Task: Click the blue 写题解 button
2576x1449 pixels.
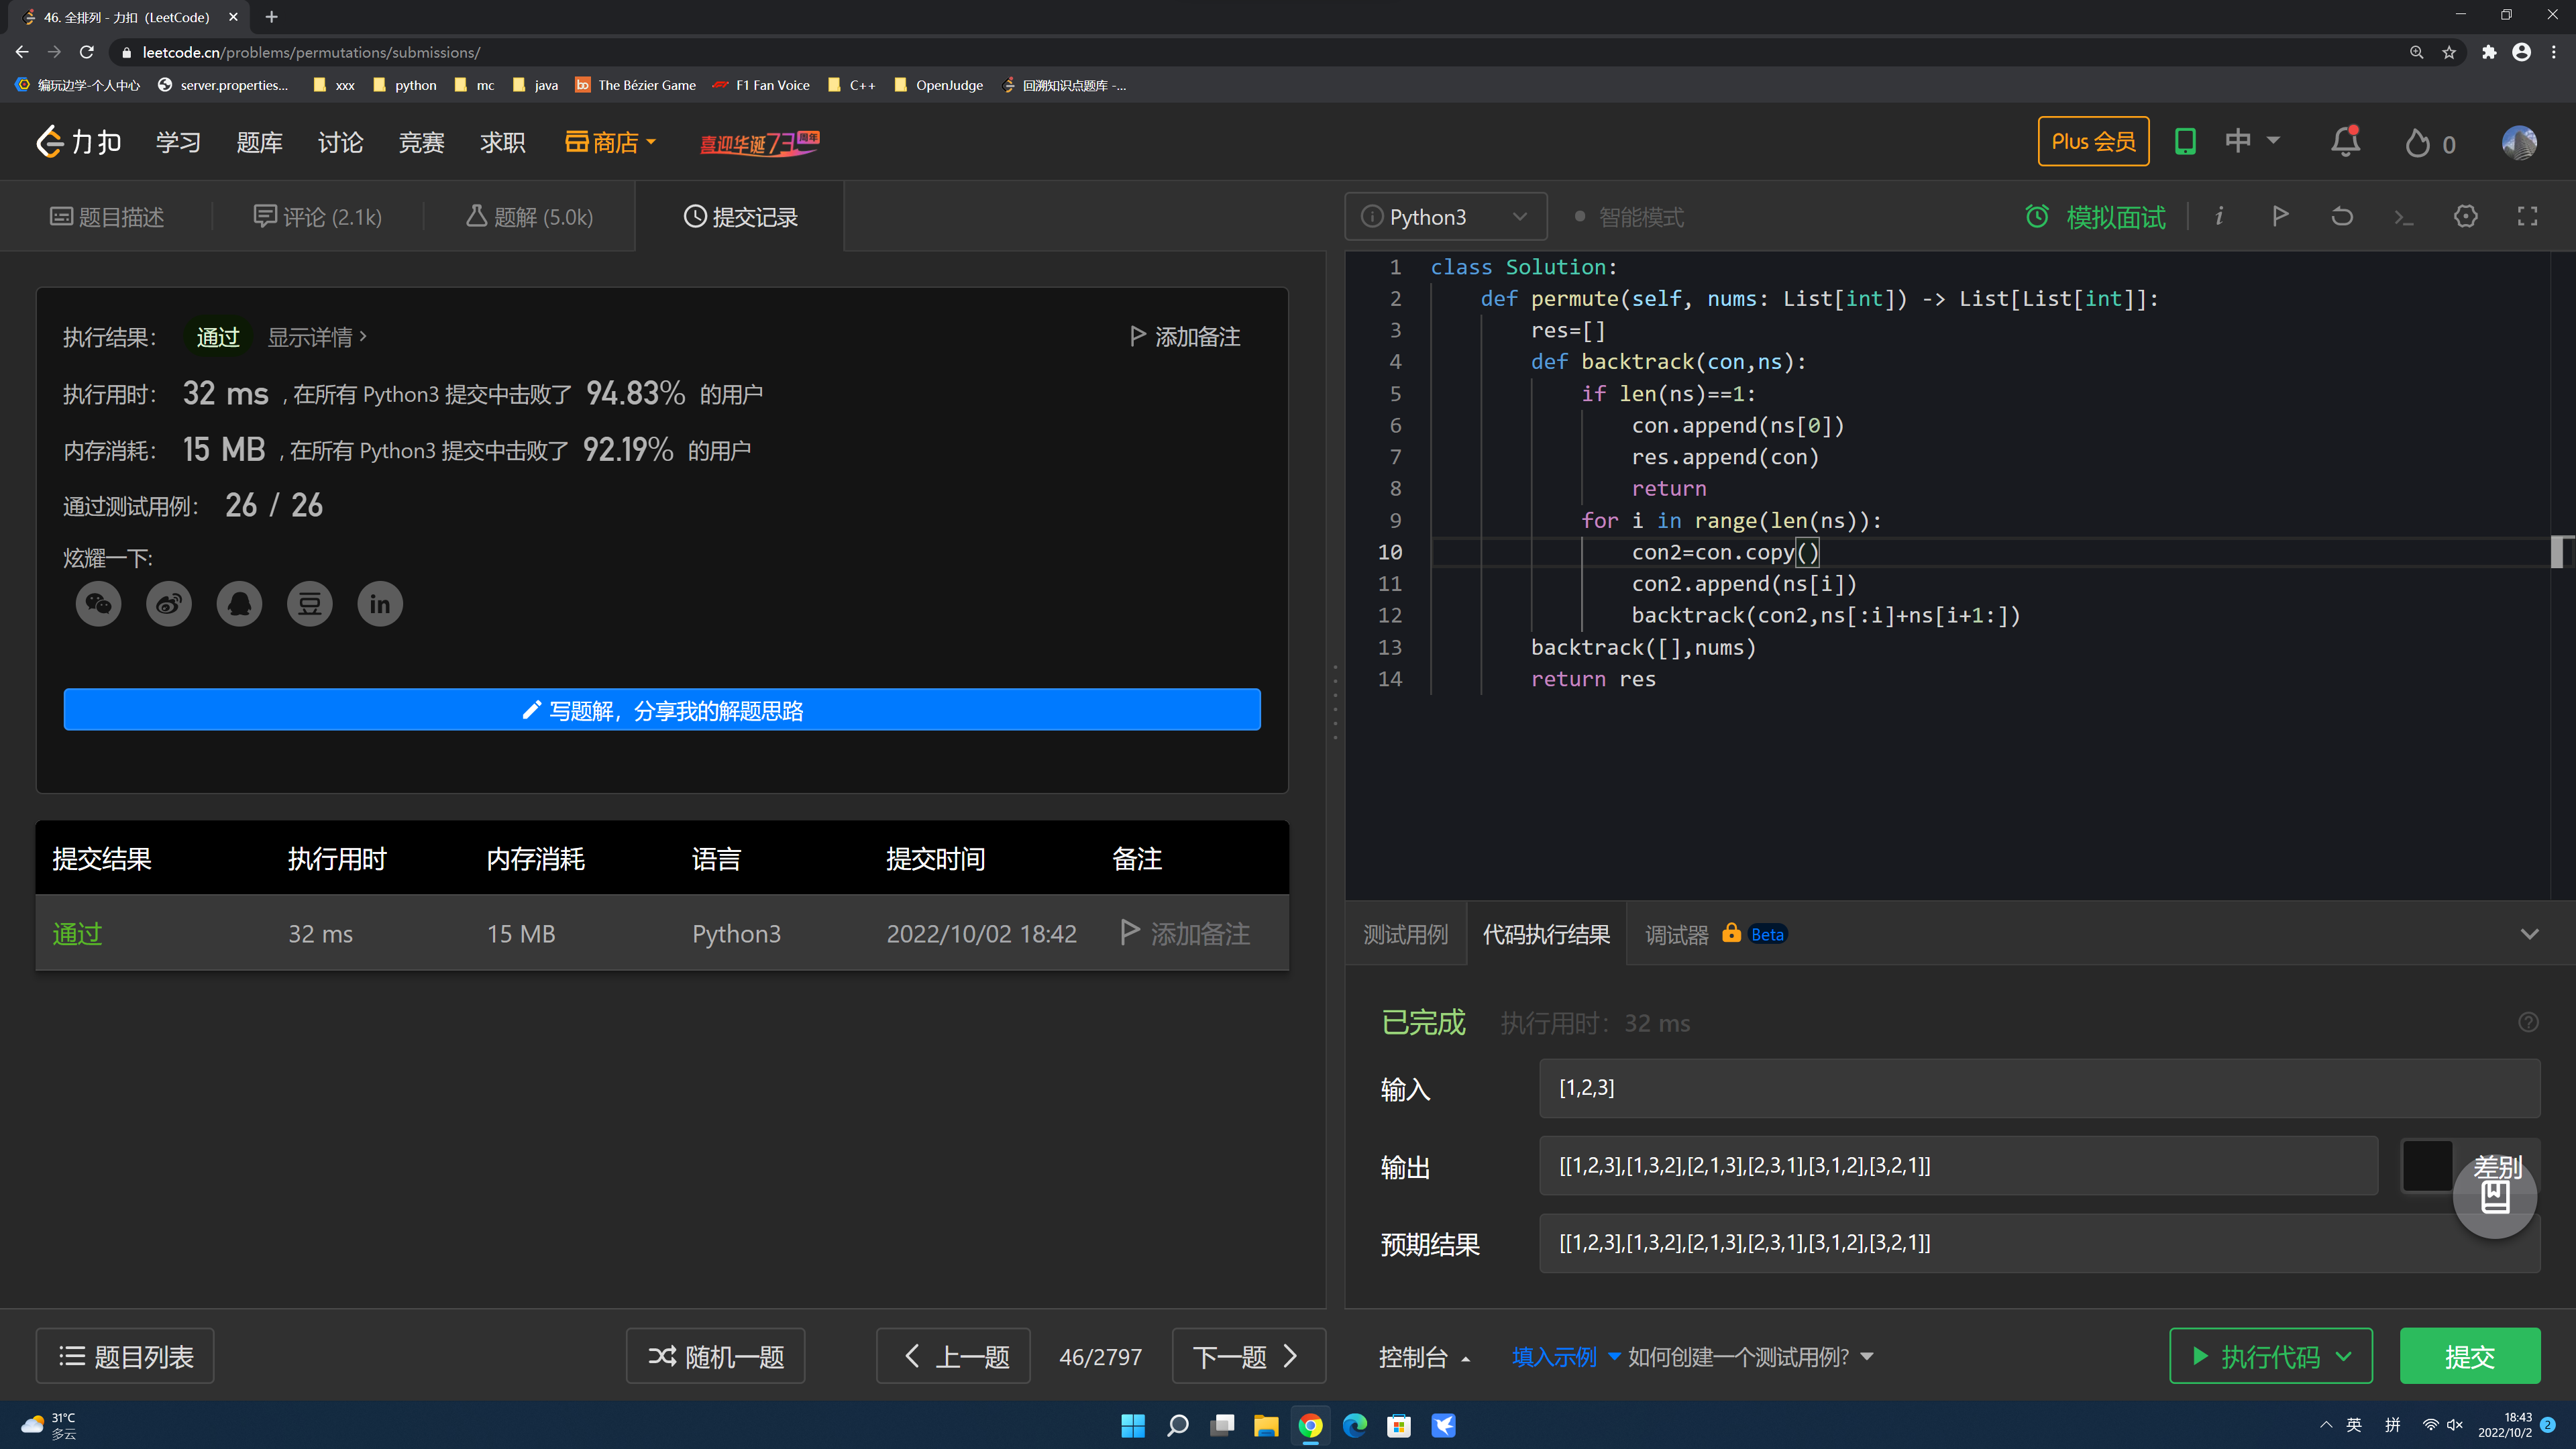Action: [662, 710]
